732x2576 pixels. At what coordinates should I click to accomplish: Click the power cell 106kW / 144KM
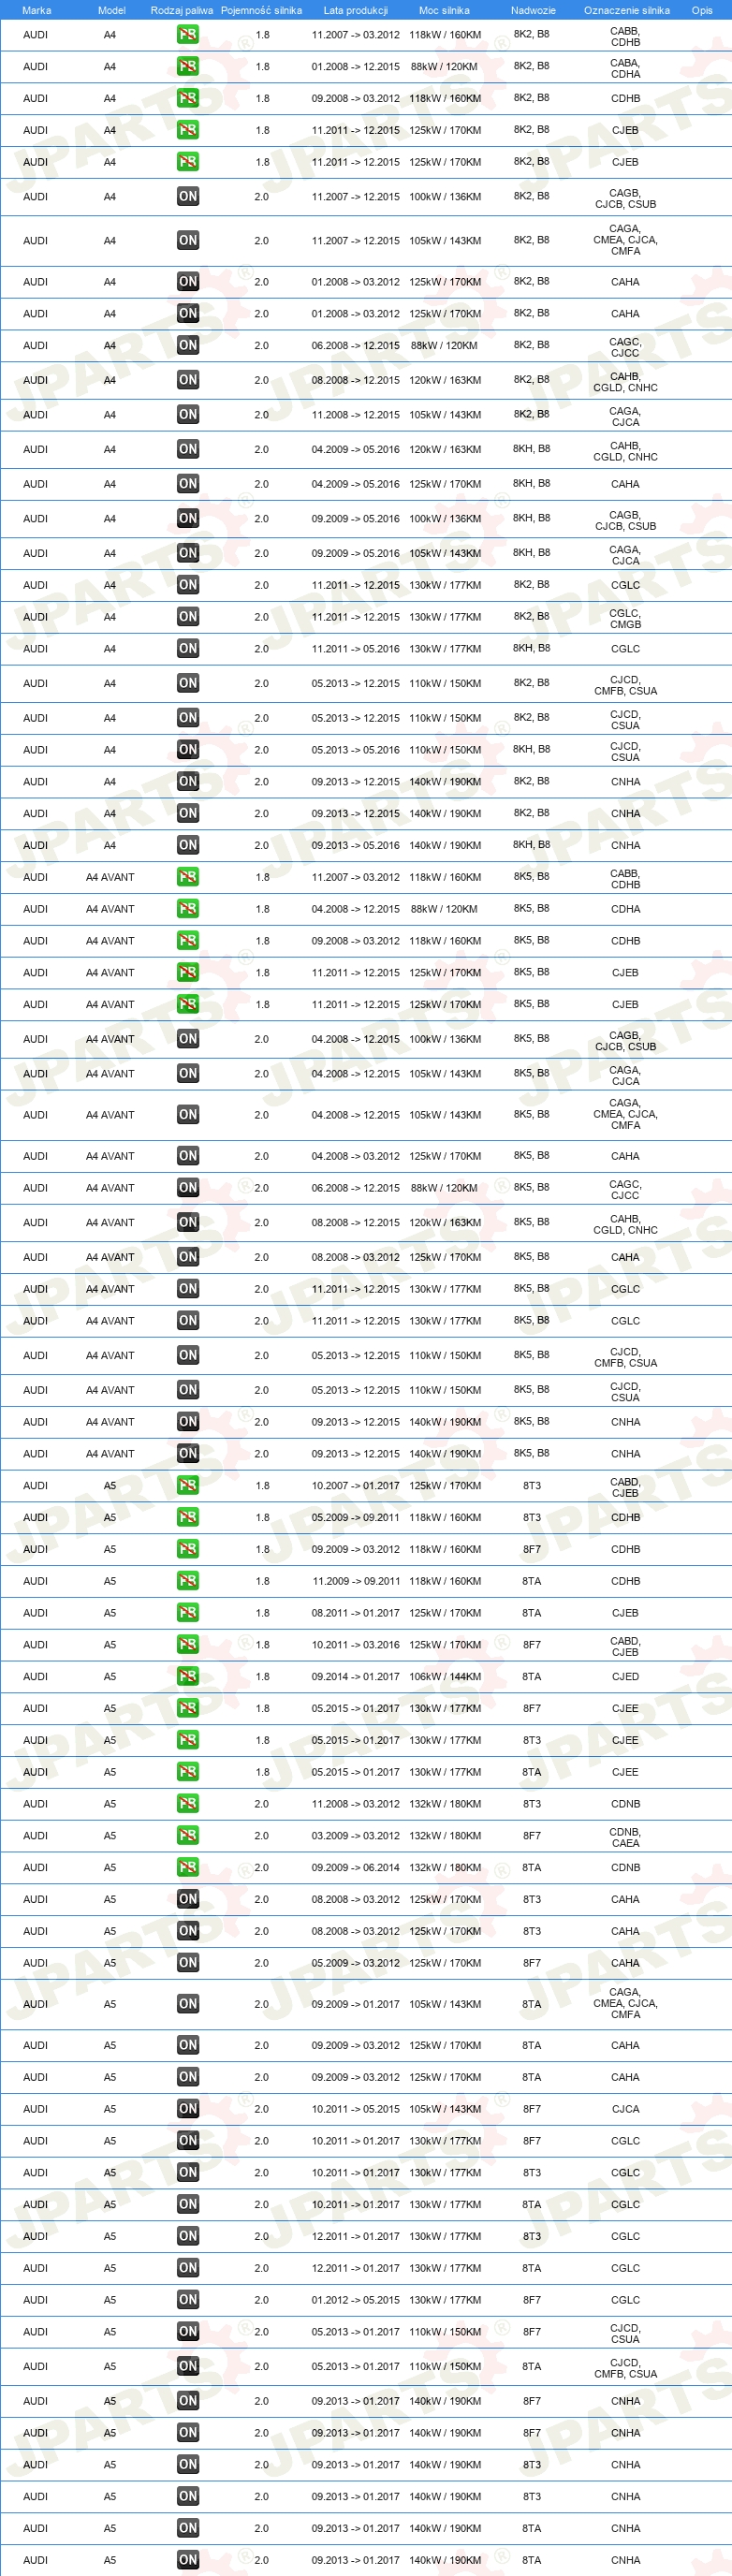click(x=445, y=1677)
